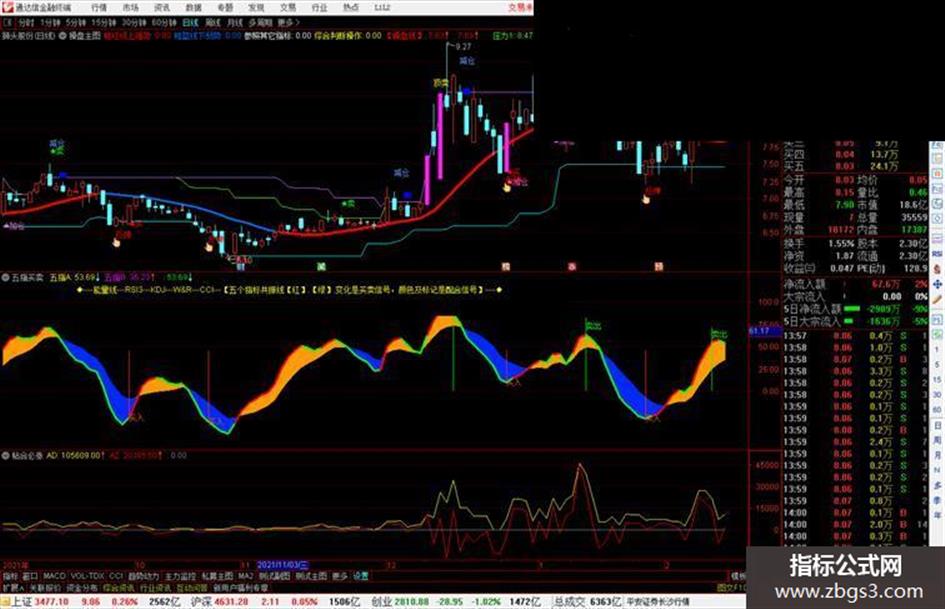Viewport: 945px width, 609px height.
Task: Open 新用户福利专享 link
Action: [x=241, y=587]
